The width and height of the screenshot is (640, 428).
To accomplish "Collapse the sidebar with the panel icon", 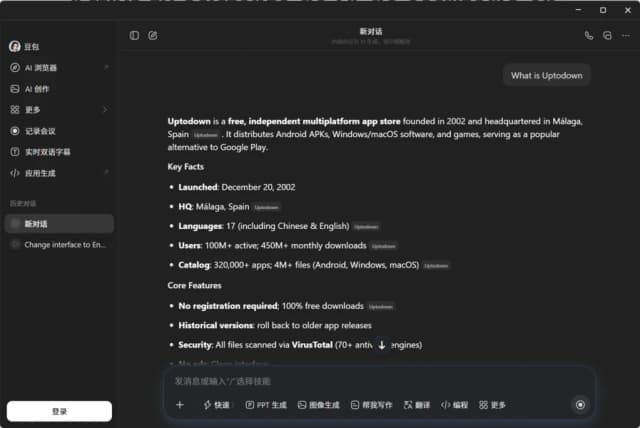I will point(134,35).
